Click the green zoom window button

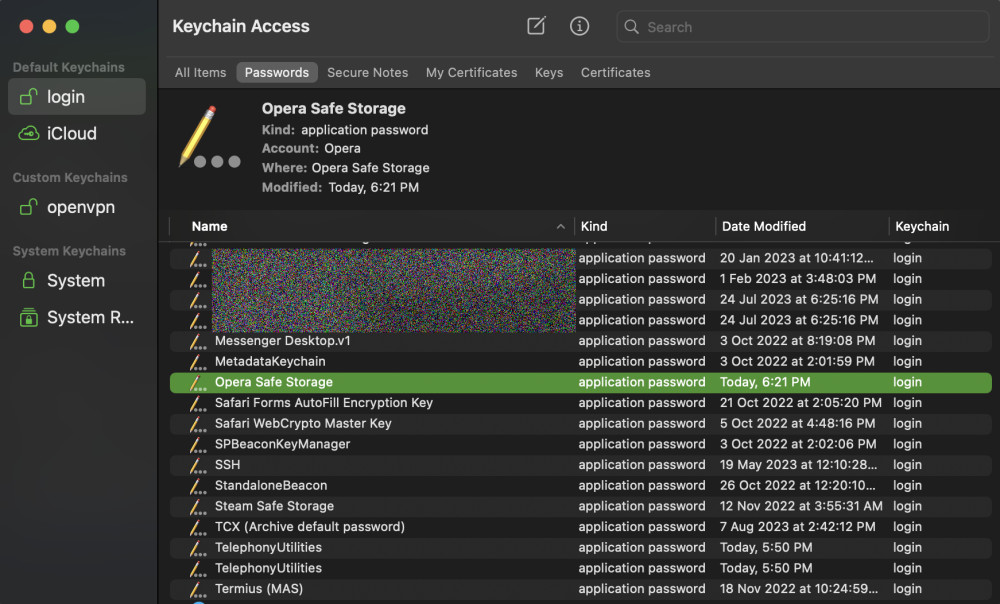(x=73, y=26)
